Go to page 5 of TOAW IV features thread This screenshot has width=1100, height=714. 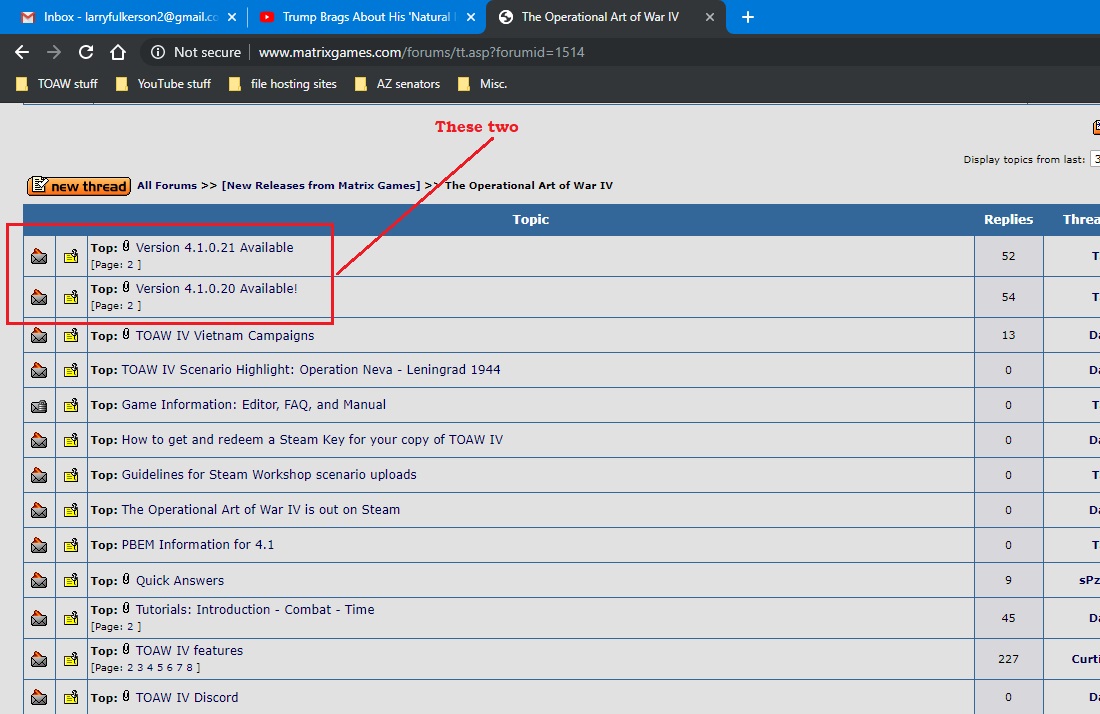160,668
